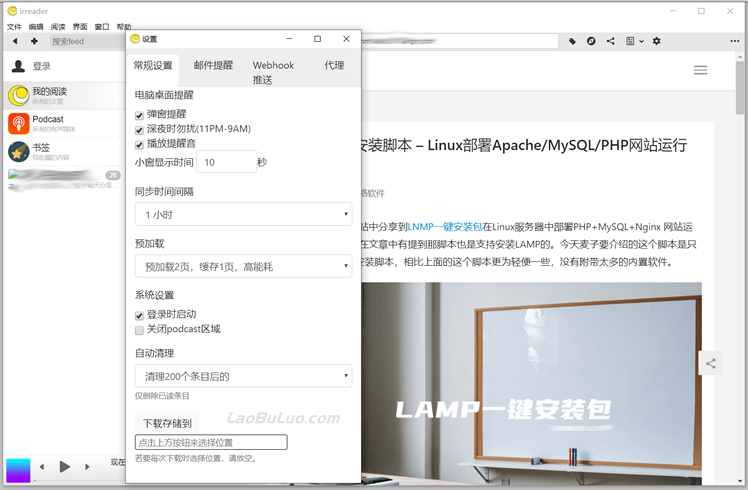Click the login user avatar icon

[x=18, y=66]
